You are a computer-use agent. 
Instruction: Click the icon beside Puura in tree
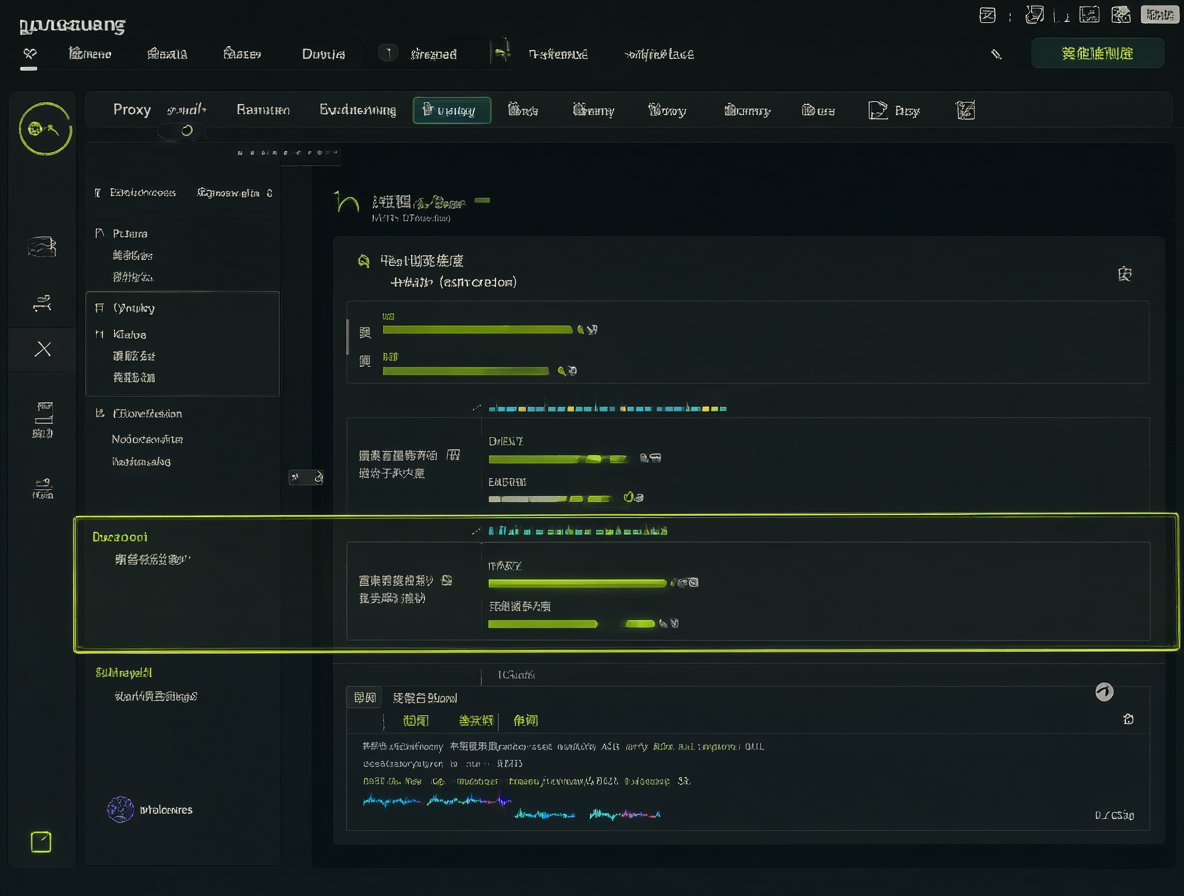pyautogui.click(x=99, y=233)
